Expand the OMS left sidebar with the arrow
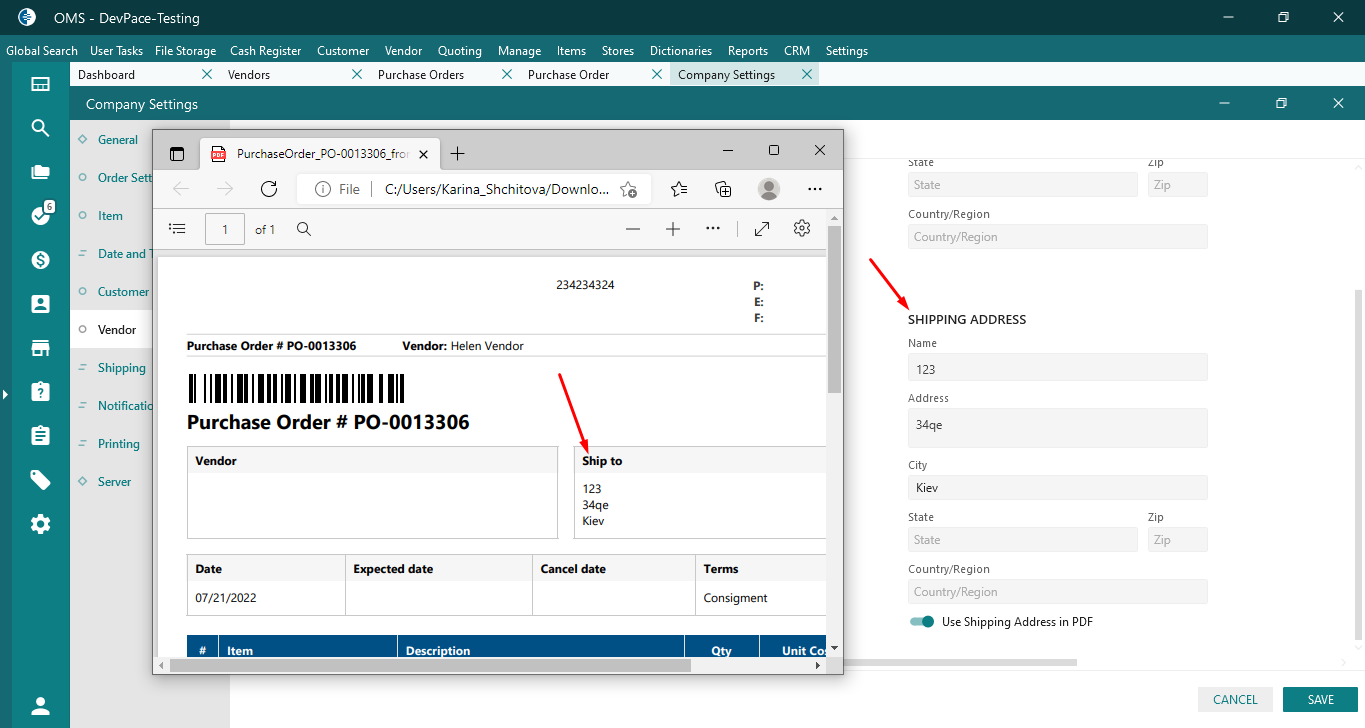1365x728 pixels. pos(5,395)
